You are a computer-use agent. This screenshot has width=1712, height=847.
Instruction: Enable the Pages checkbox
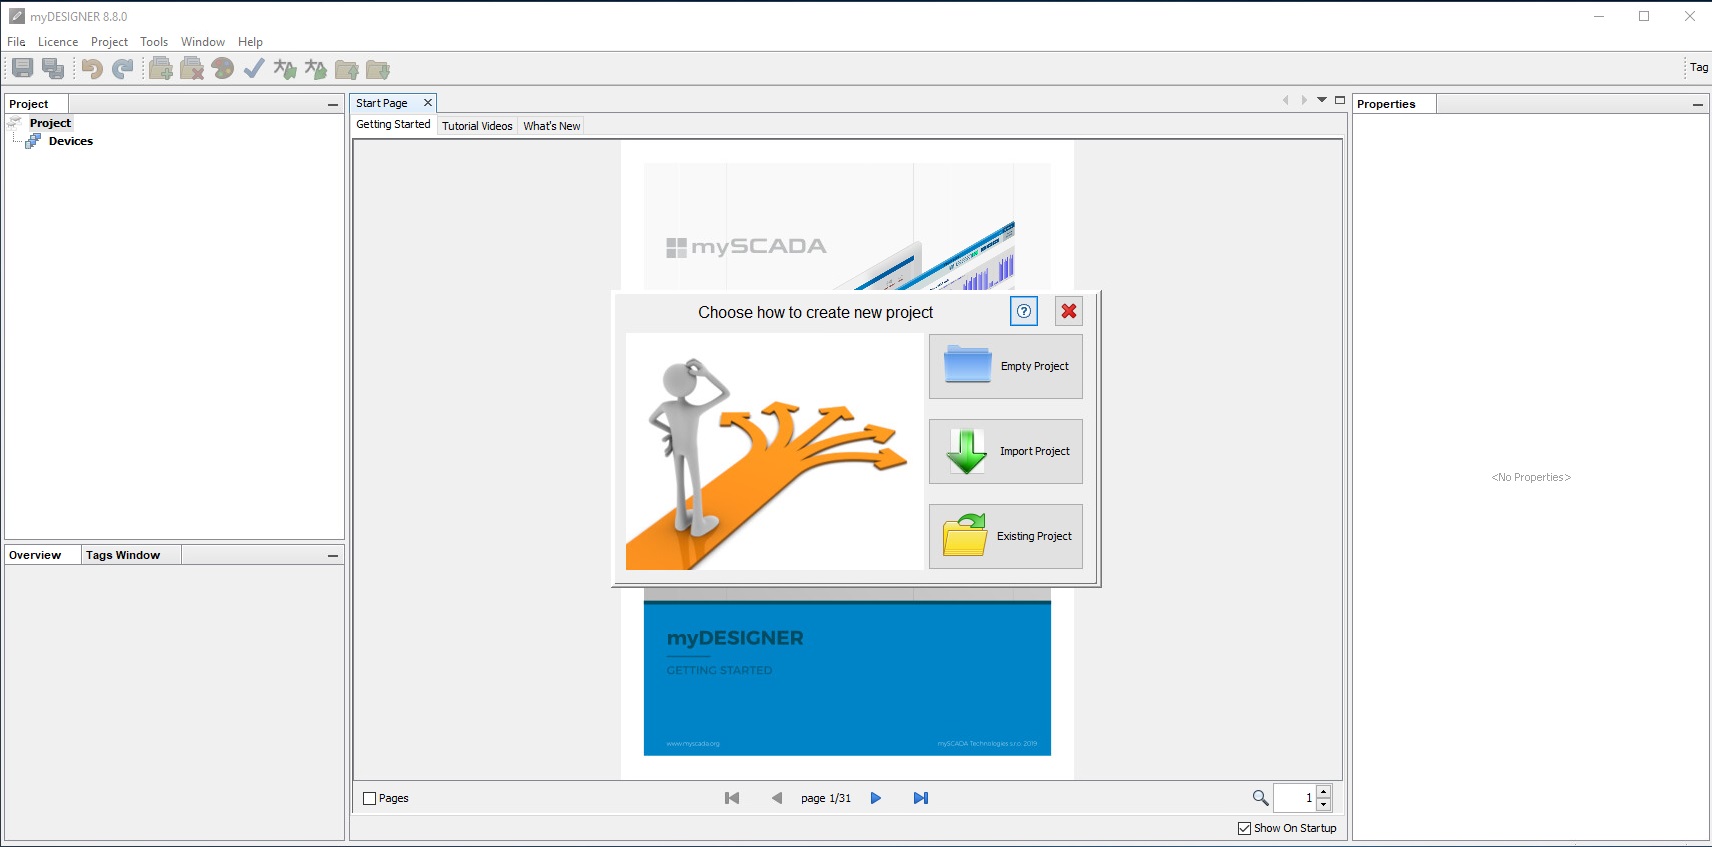pos(369,798)
